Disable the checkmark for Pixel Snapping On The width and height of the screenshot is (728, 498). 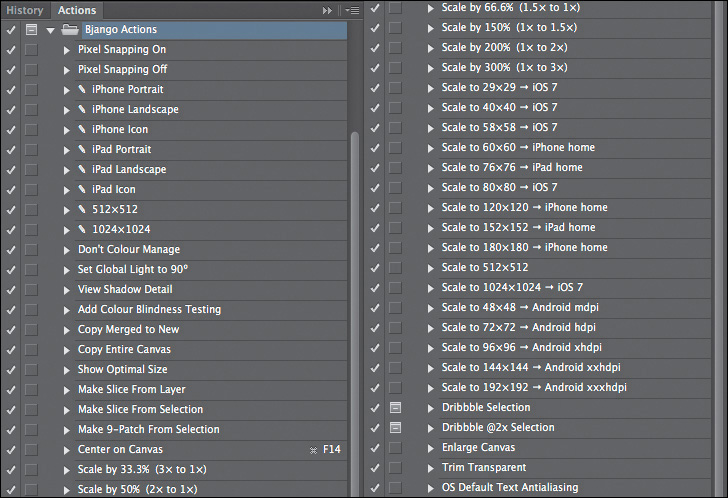point(10,50)
